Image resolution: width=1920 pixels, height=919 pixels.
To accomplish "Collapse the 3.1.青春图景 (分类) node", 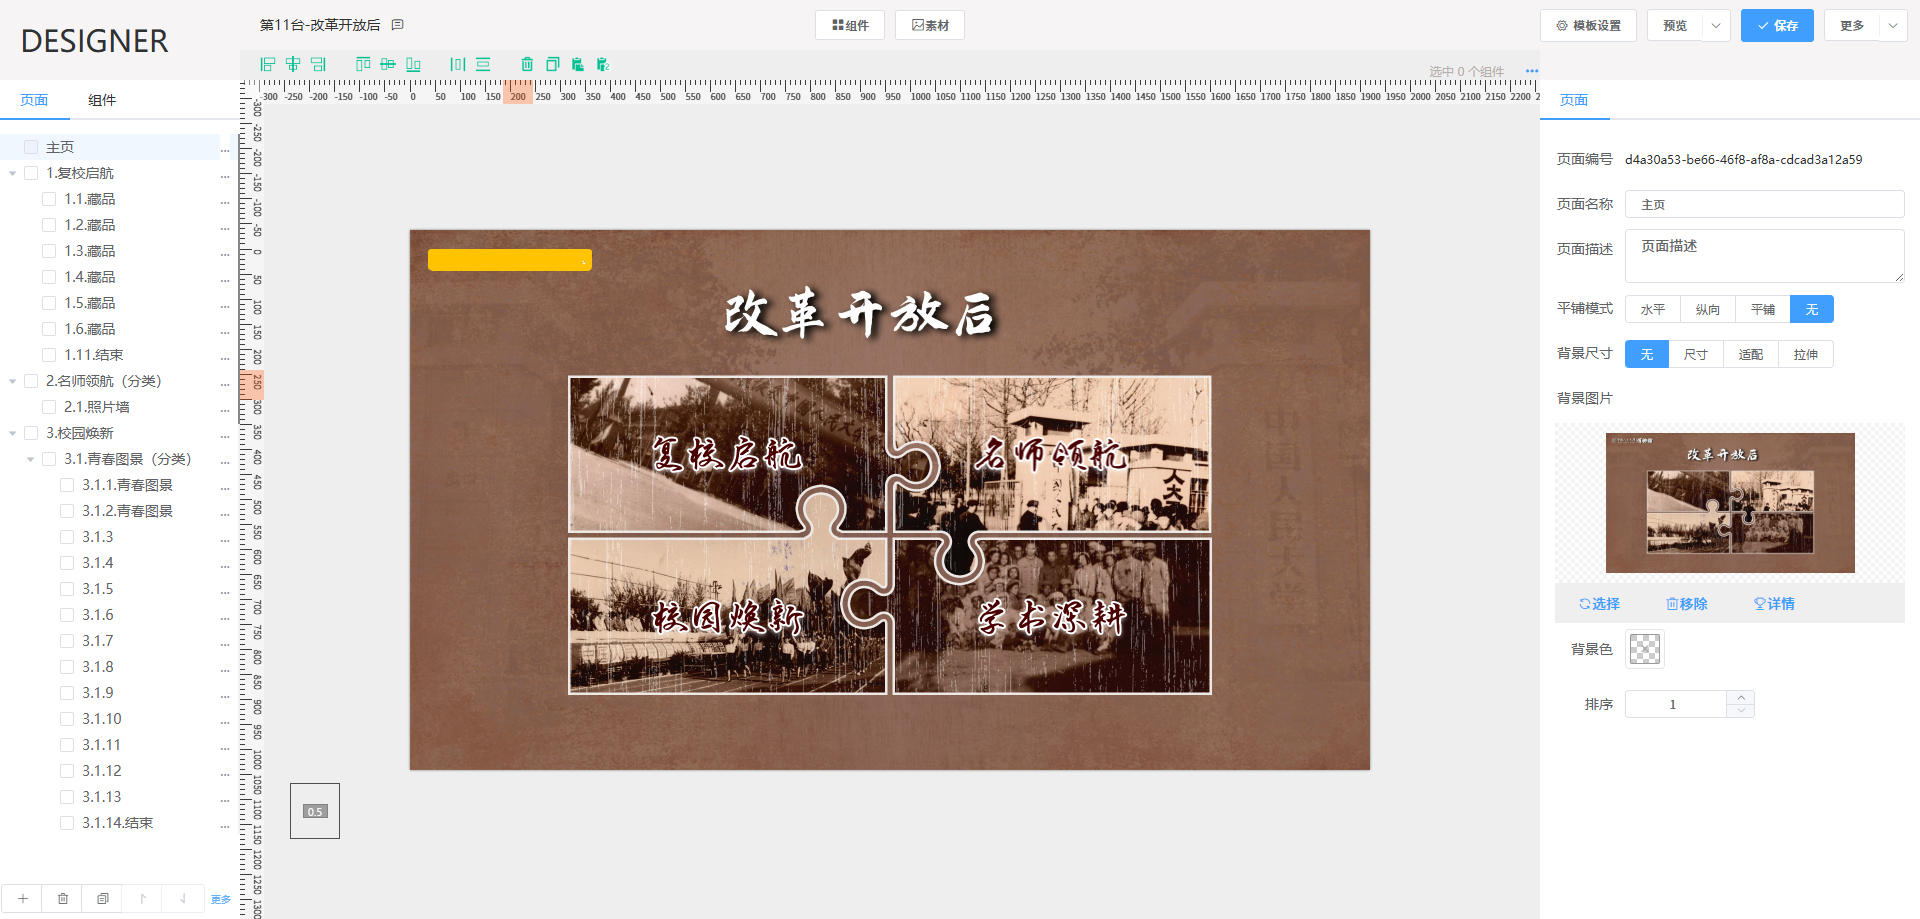I will tap(31, 459).
